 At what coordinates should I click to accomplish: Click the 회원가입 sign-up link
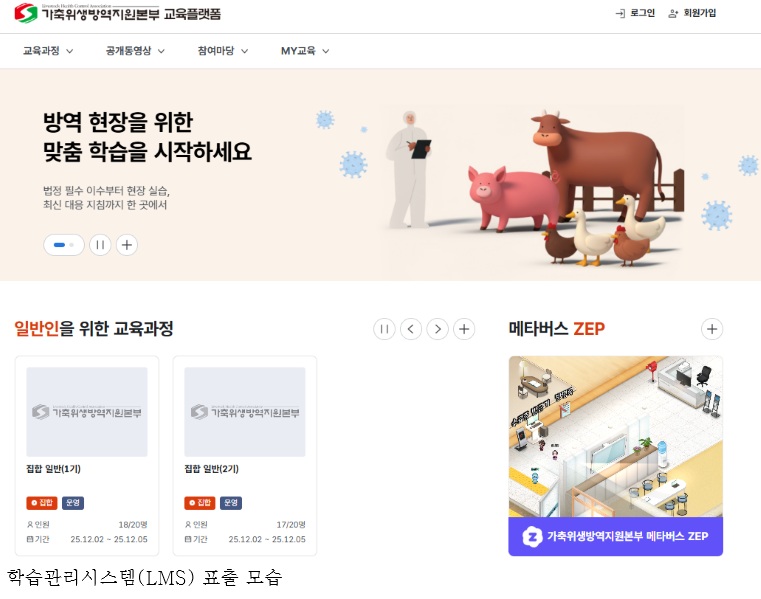692,13
